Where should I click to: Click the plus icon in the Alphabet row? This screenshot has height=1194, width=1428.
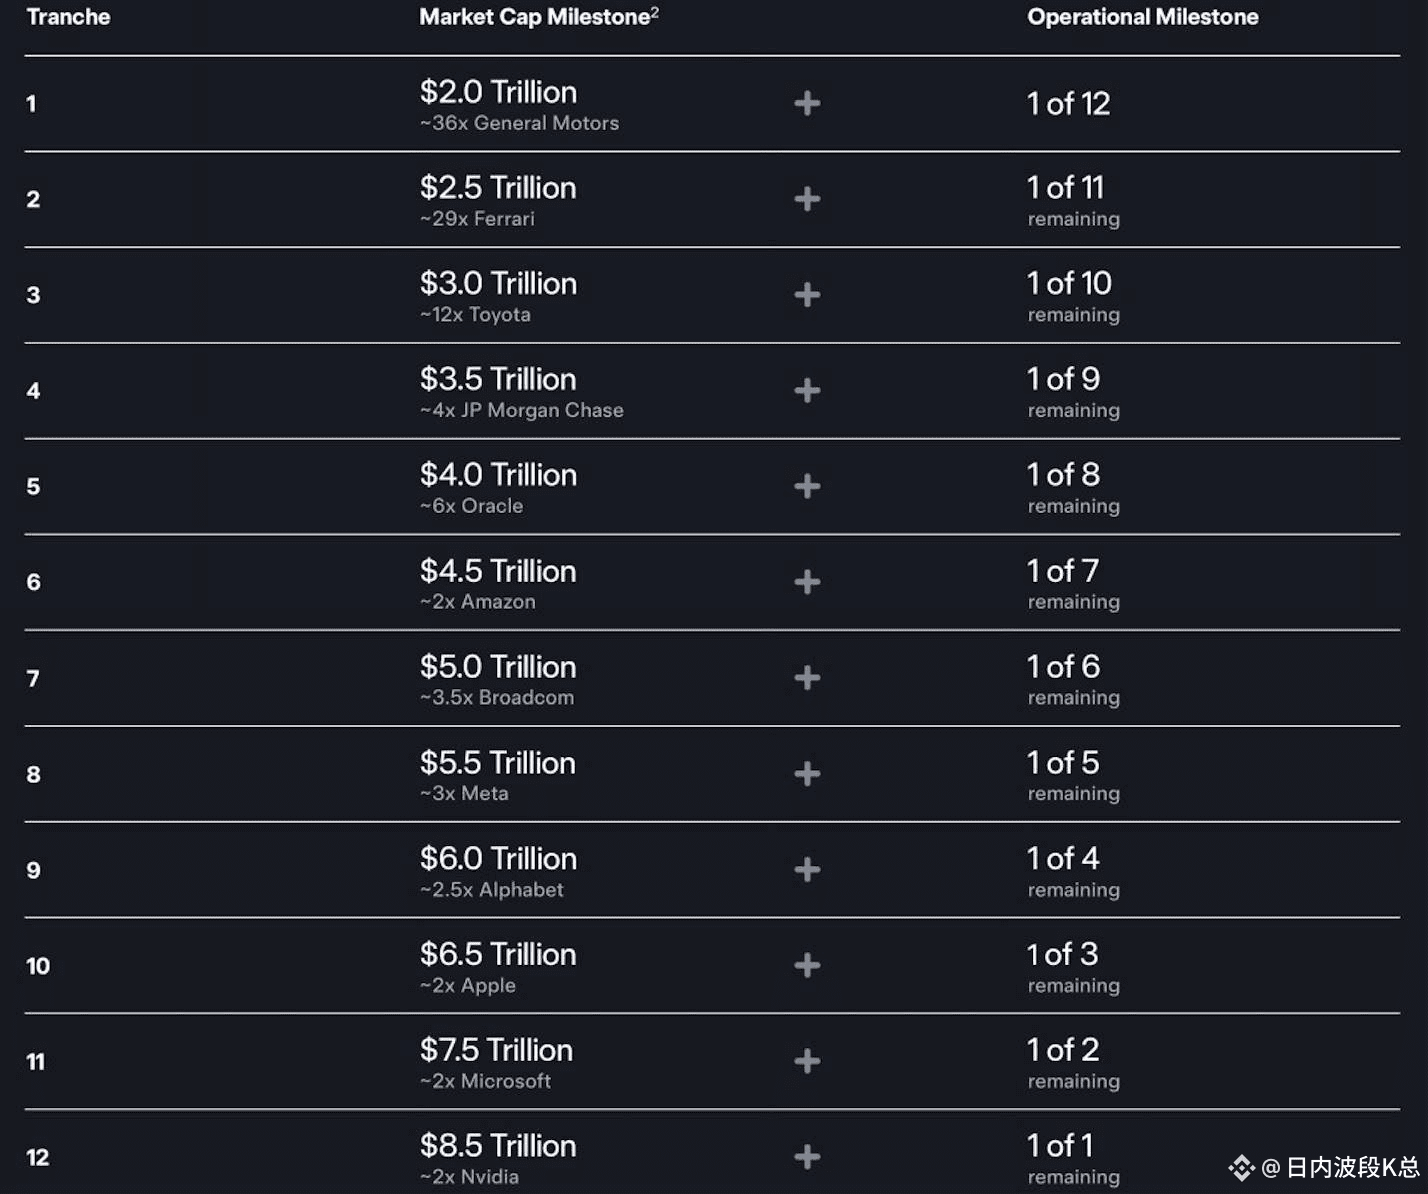tap(807, 870)
